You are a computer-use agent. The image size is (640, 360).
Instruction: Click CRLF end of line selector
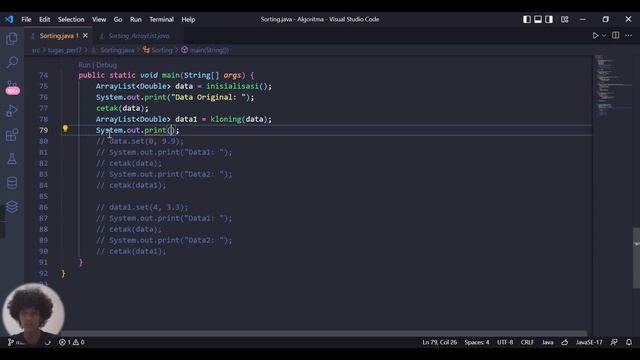click(527, 342)
